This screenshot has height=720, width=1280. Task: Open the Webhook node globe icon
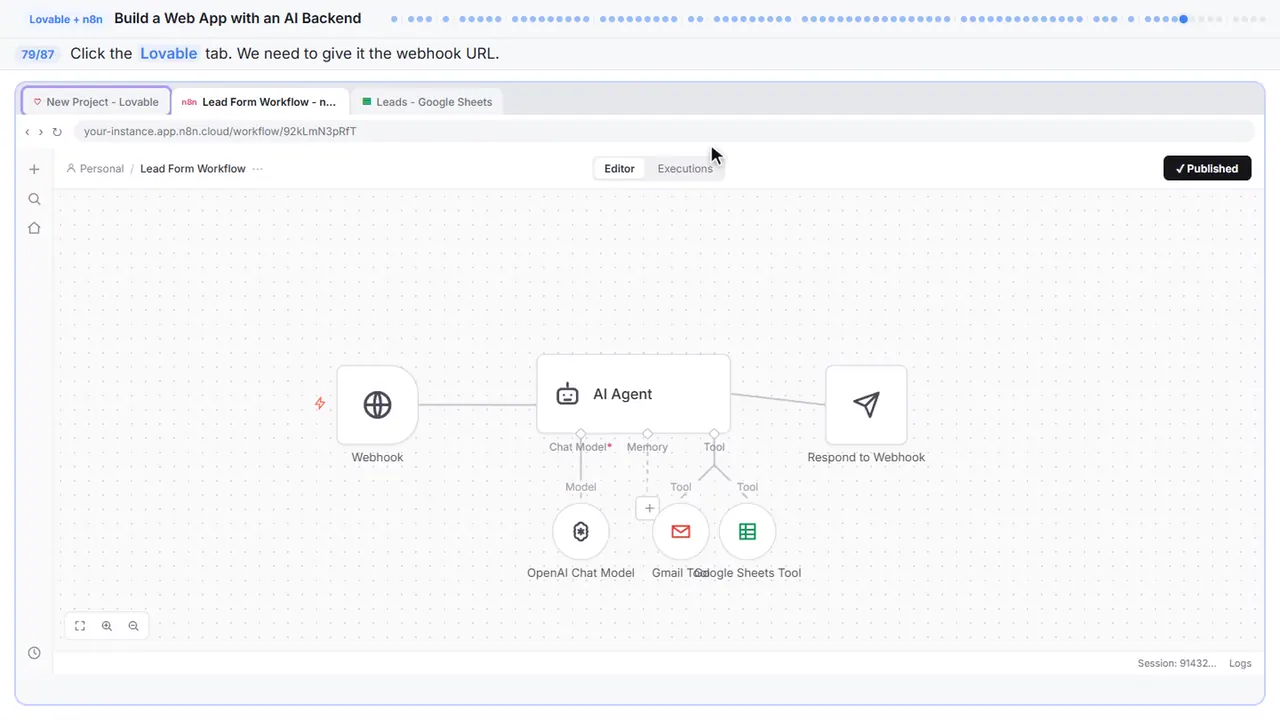(x=377, y=405)
